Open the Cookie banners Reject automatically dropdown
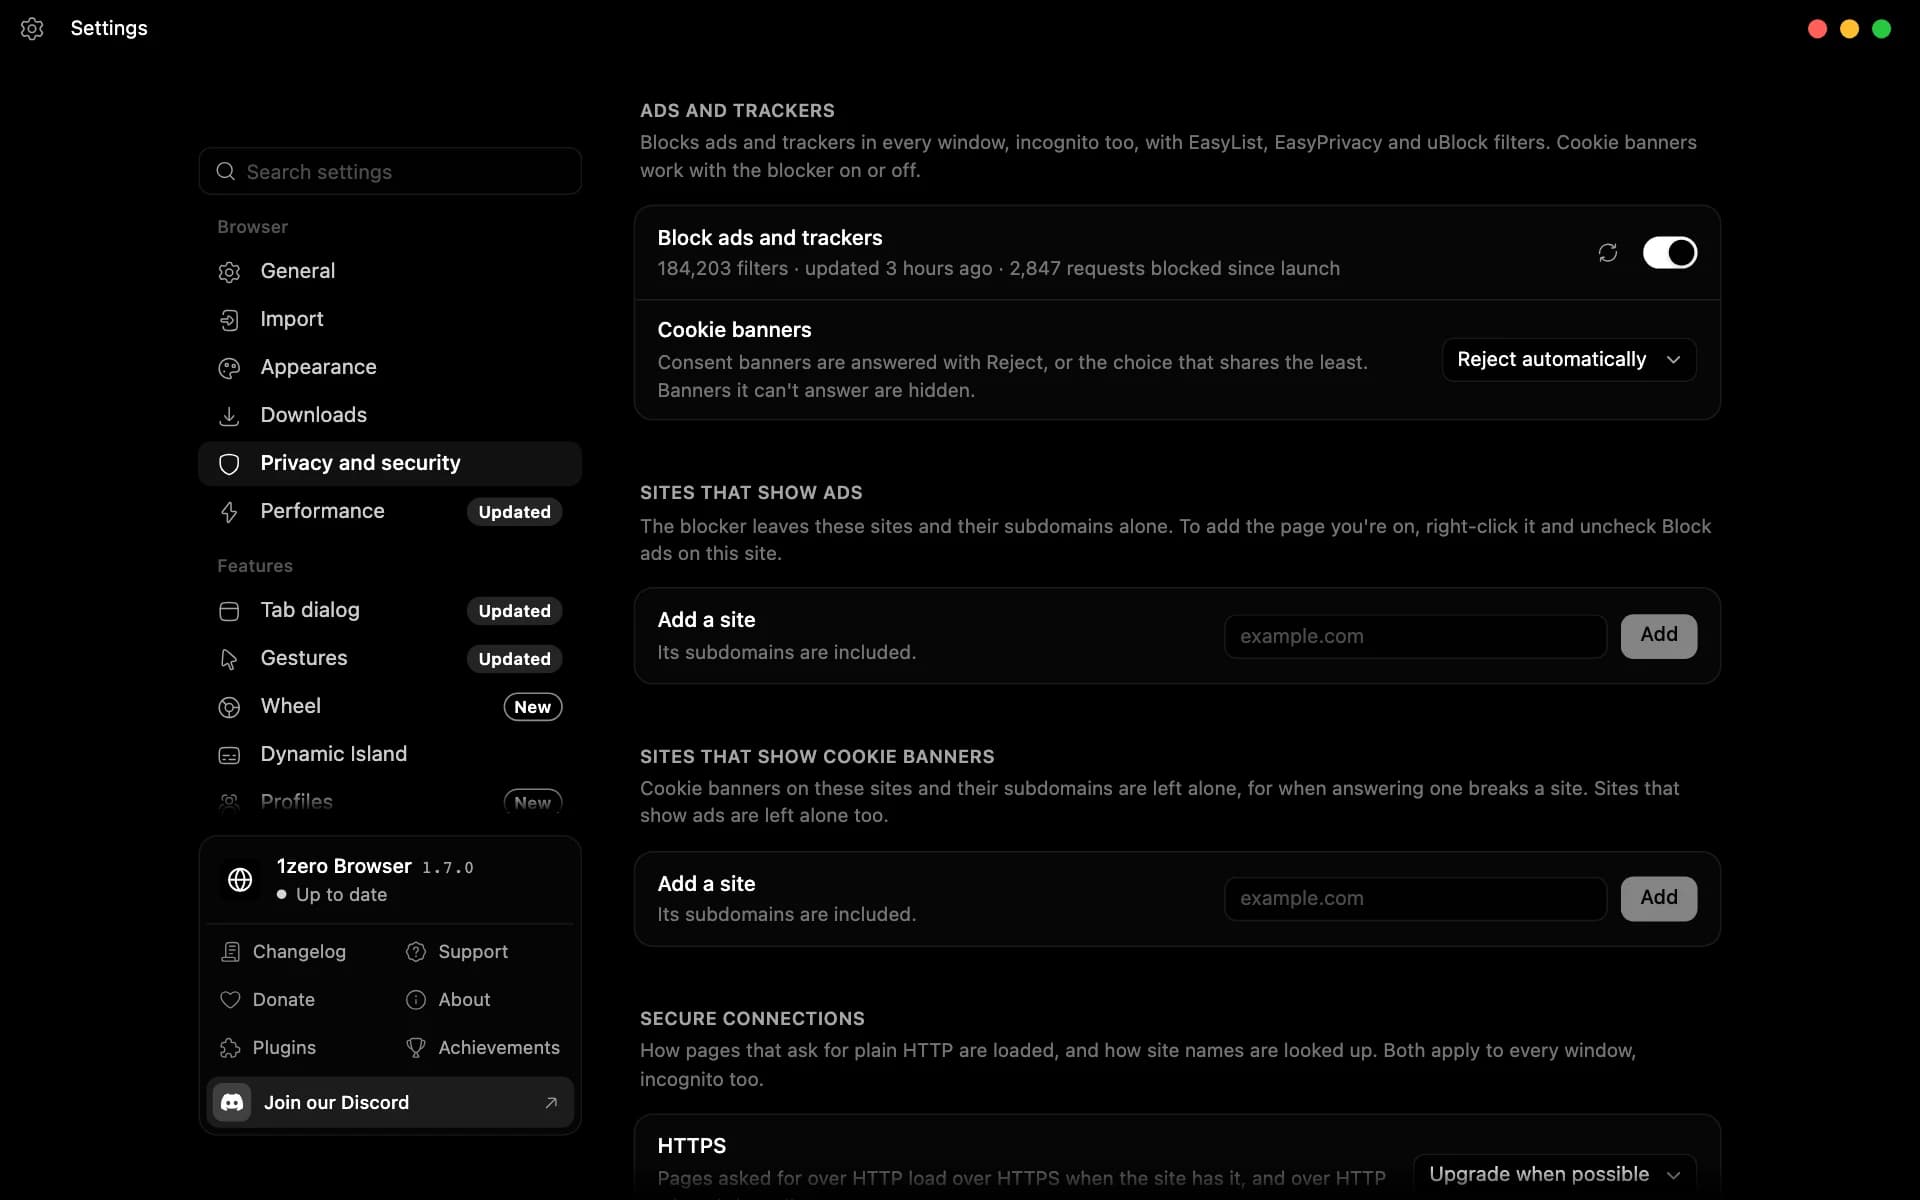This screenshot has height=1200, width=1920. [1568, 360]
